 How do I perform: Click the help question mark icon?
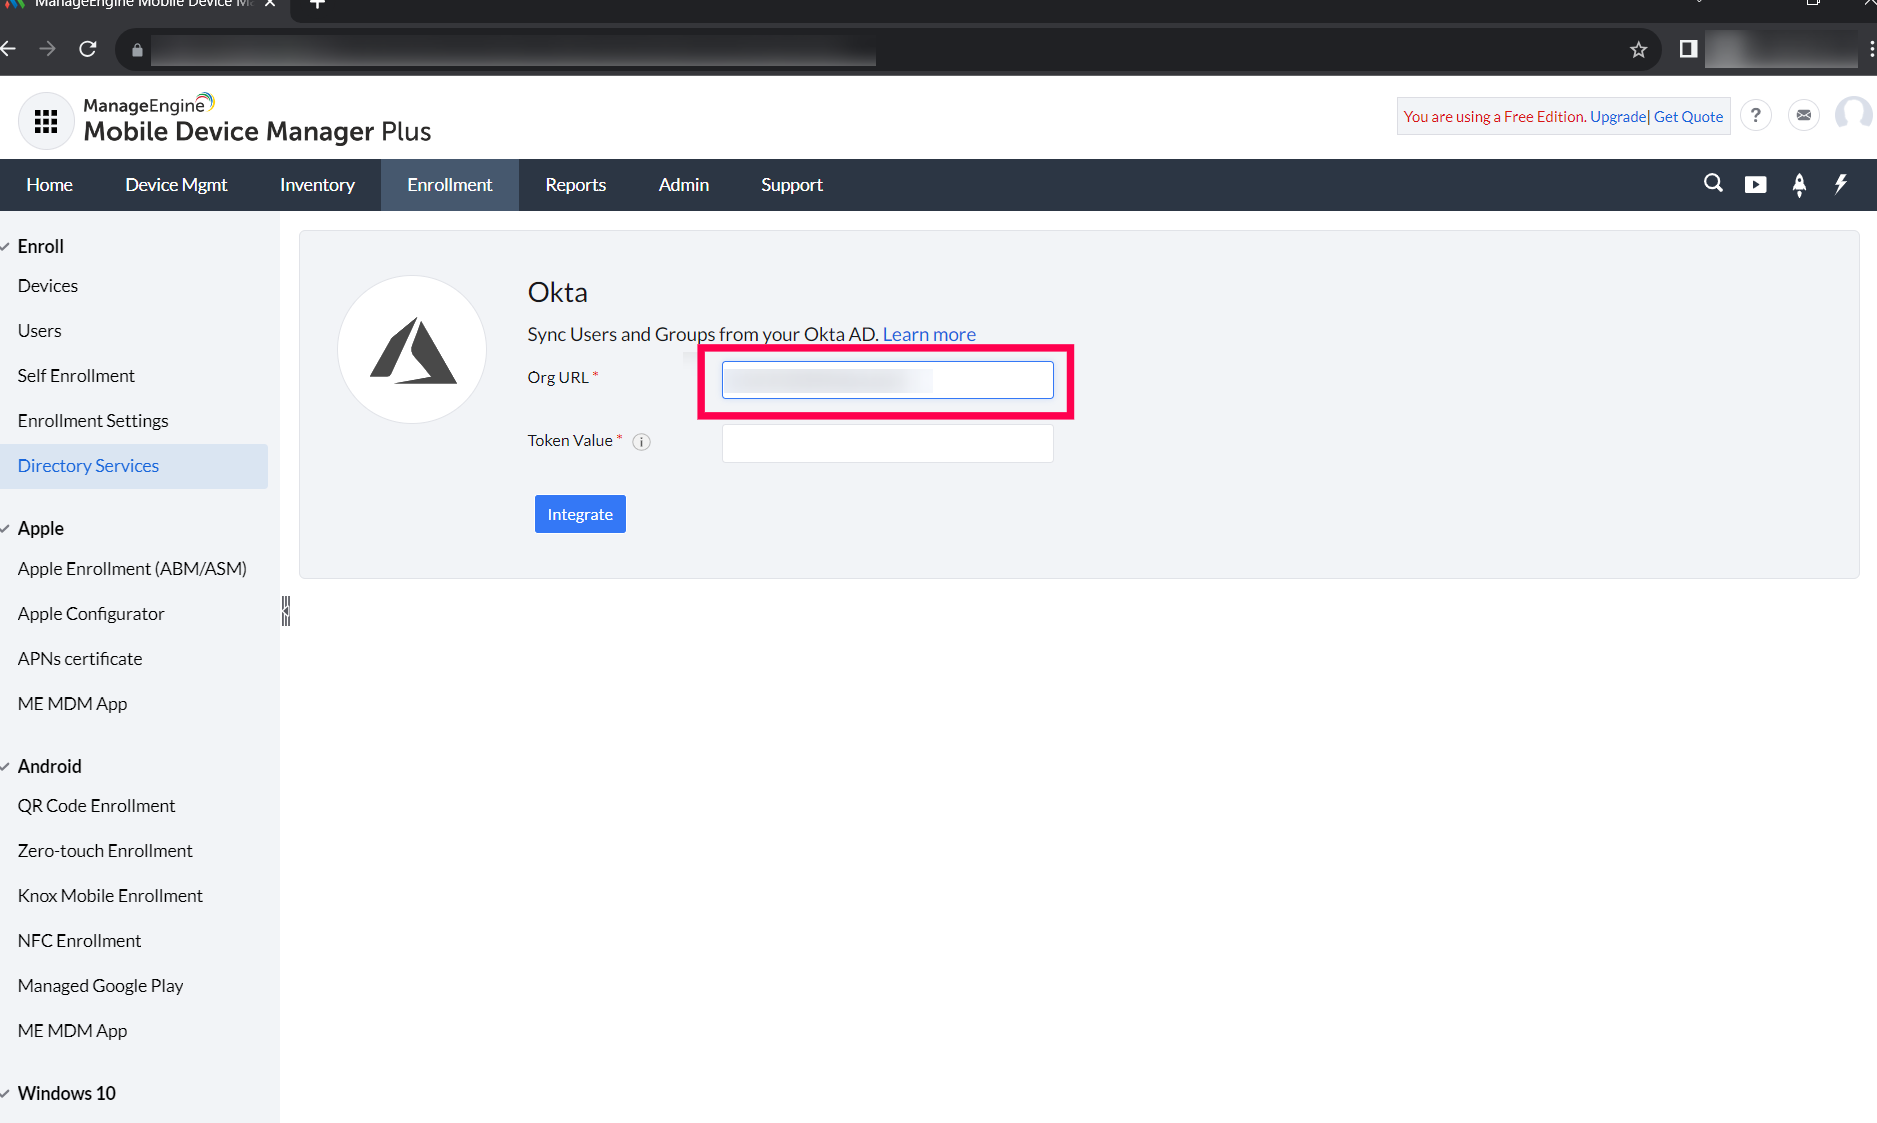[x=1755, y=116]
